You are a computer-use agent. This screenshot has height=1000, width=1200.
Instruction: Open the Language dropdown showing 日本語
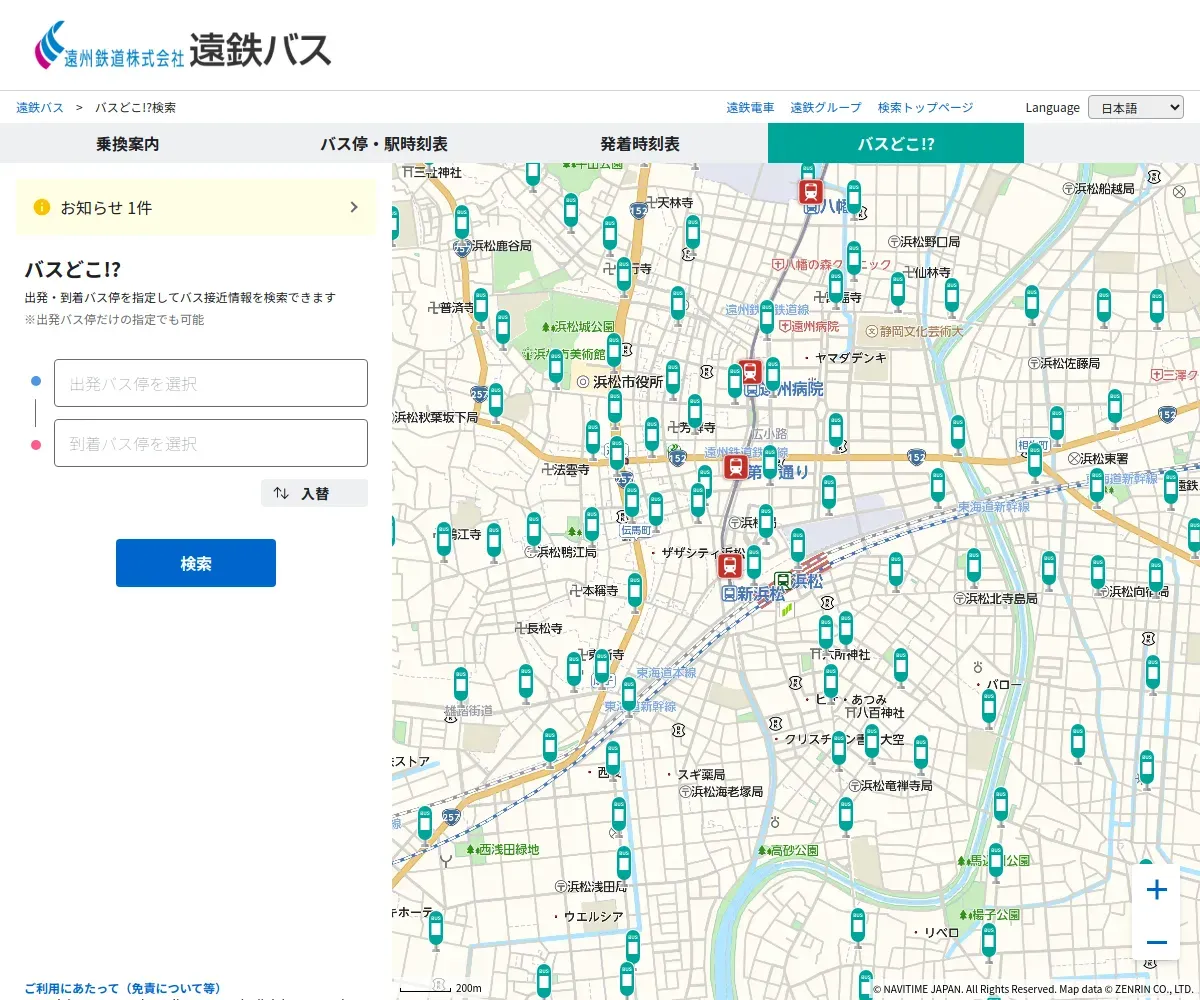click(1136, 107)
